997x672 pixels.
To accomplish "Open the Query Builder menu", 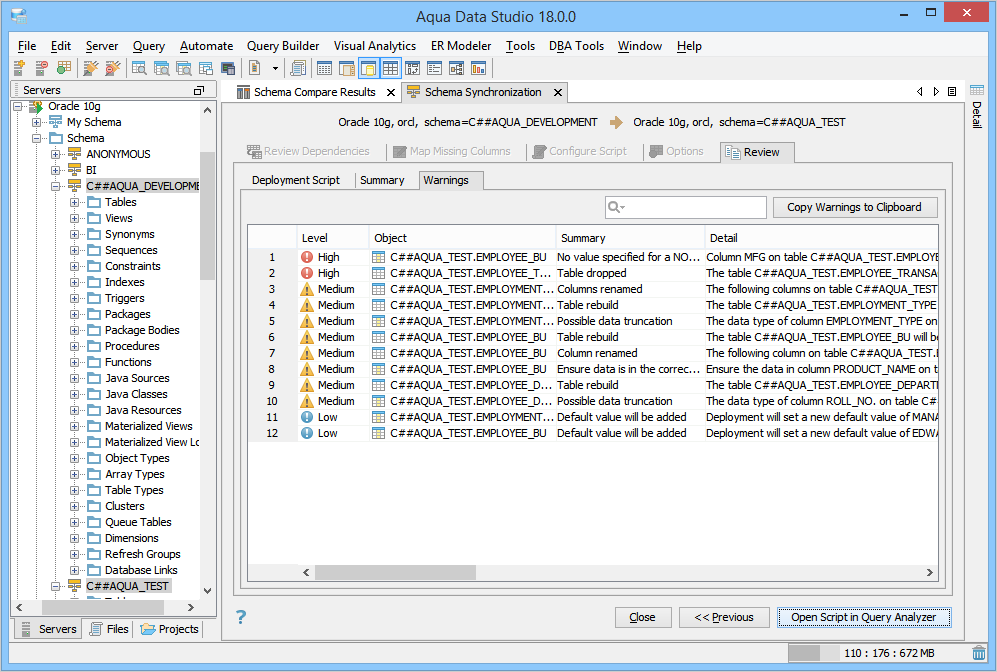I will tap(283, 46).
